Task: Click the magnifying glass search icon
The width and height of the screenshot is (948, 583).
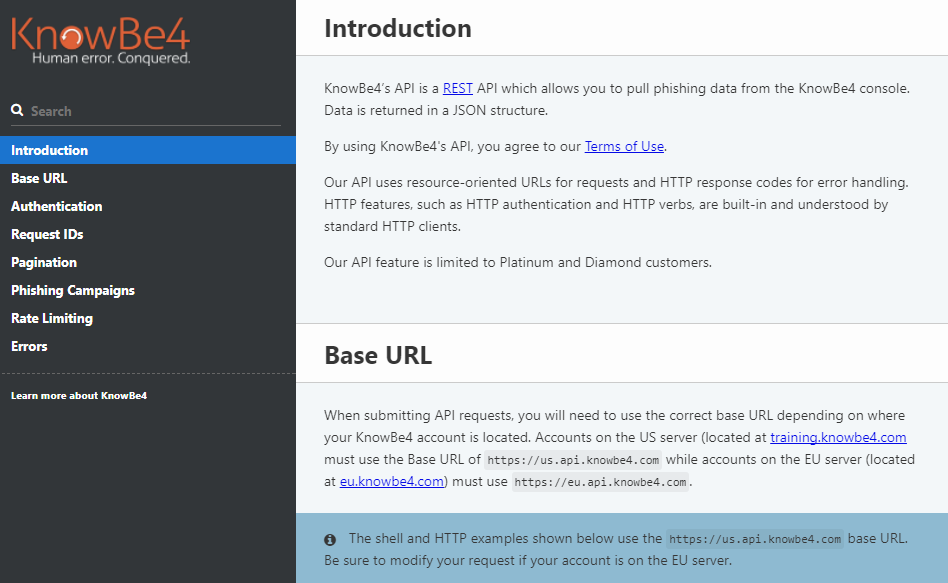Action: [x=17, y=111]
